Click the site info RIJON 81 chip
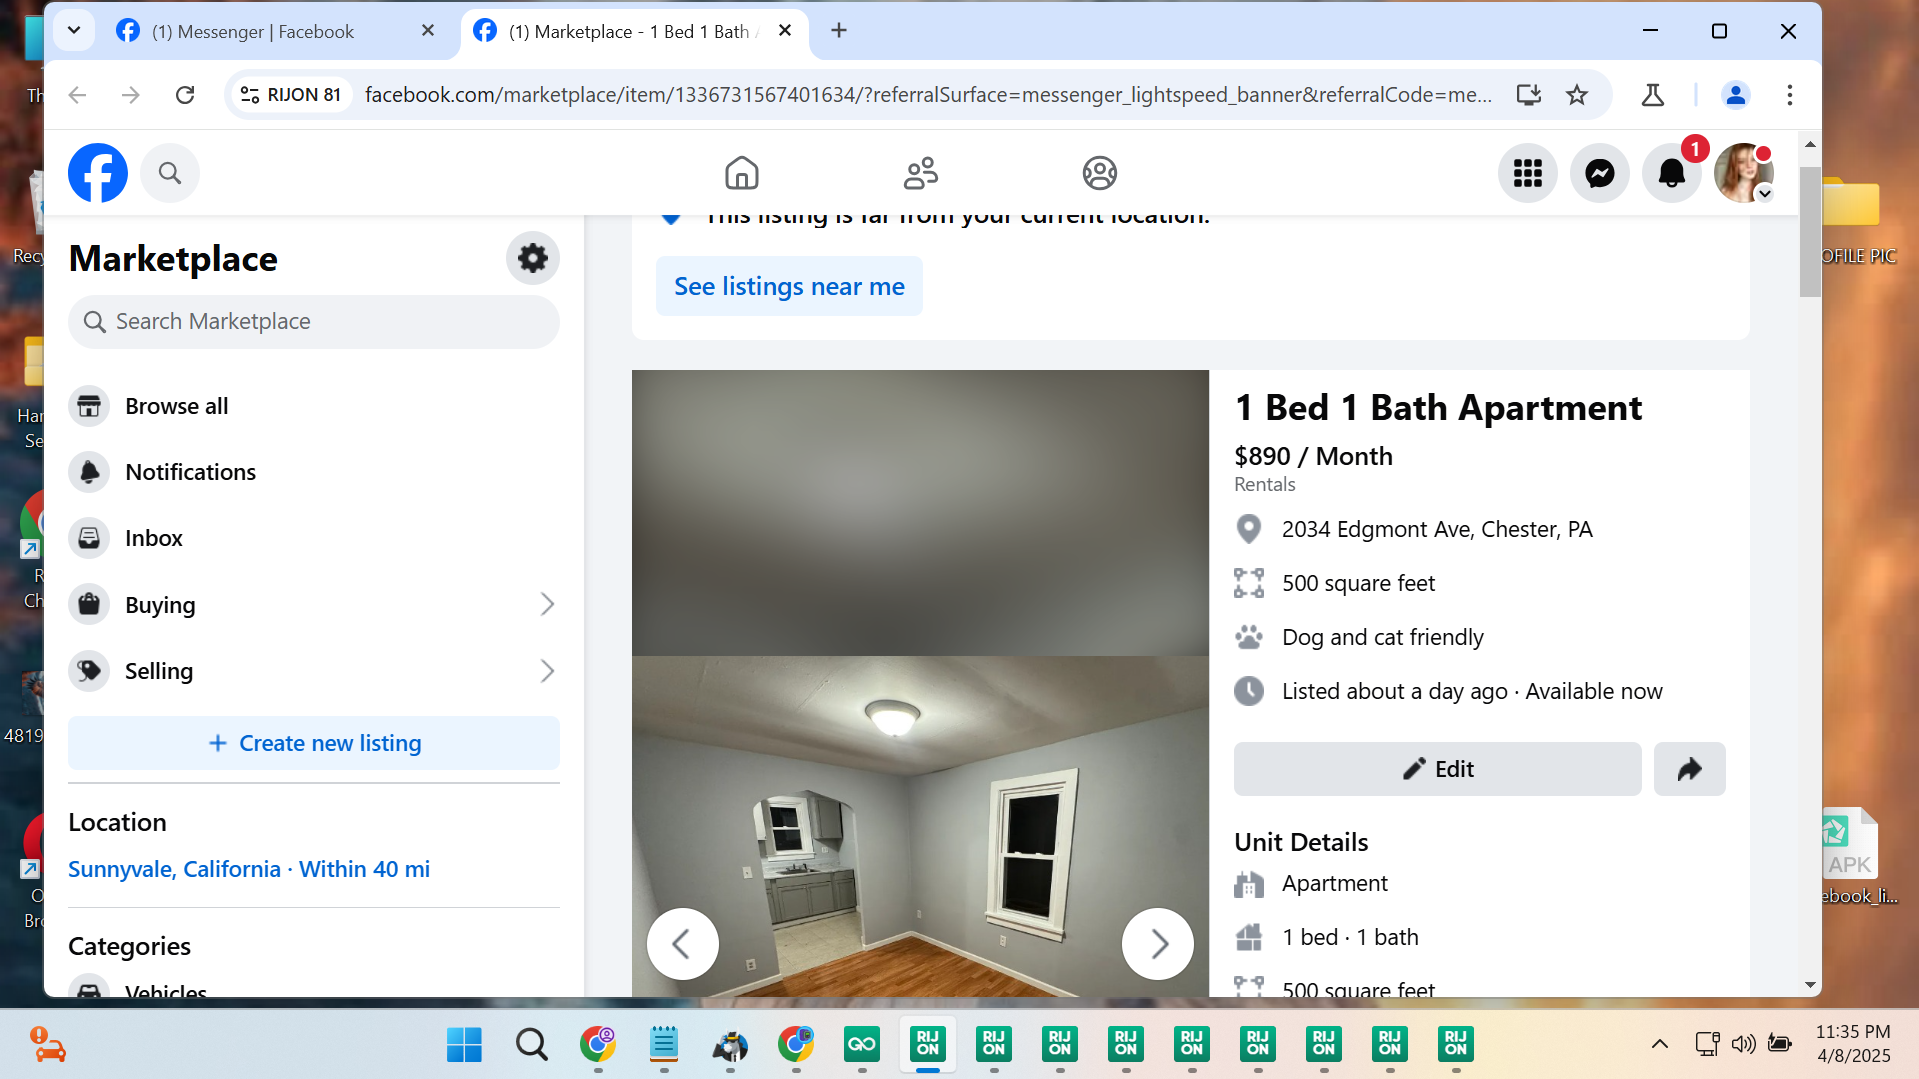1919x1079 pixels. pyautogui.click(x=291, y=95)
